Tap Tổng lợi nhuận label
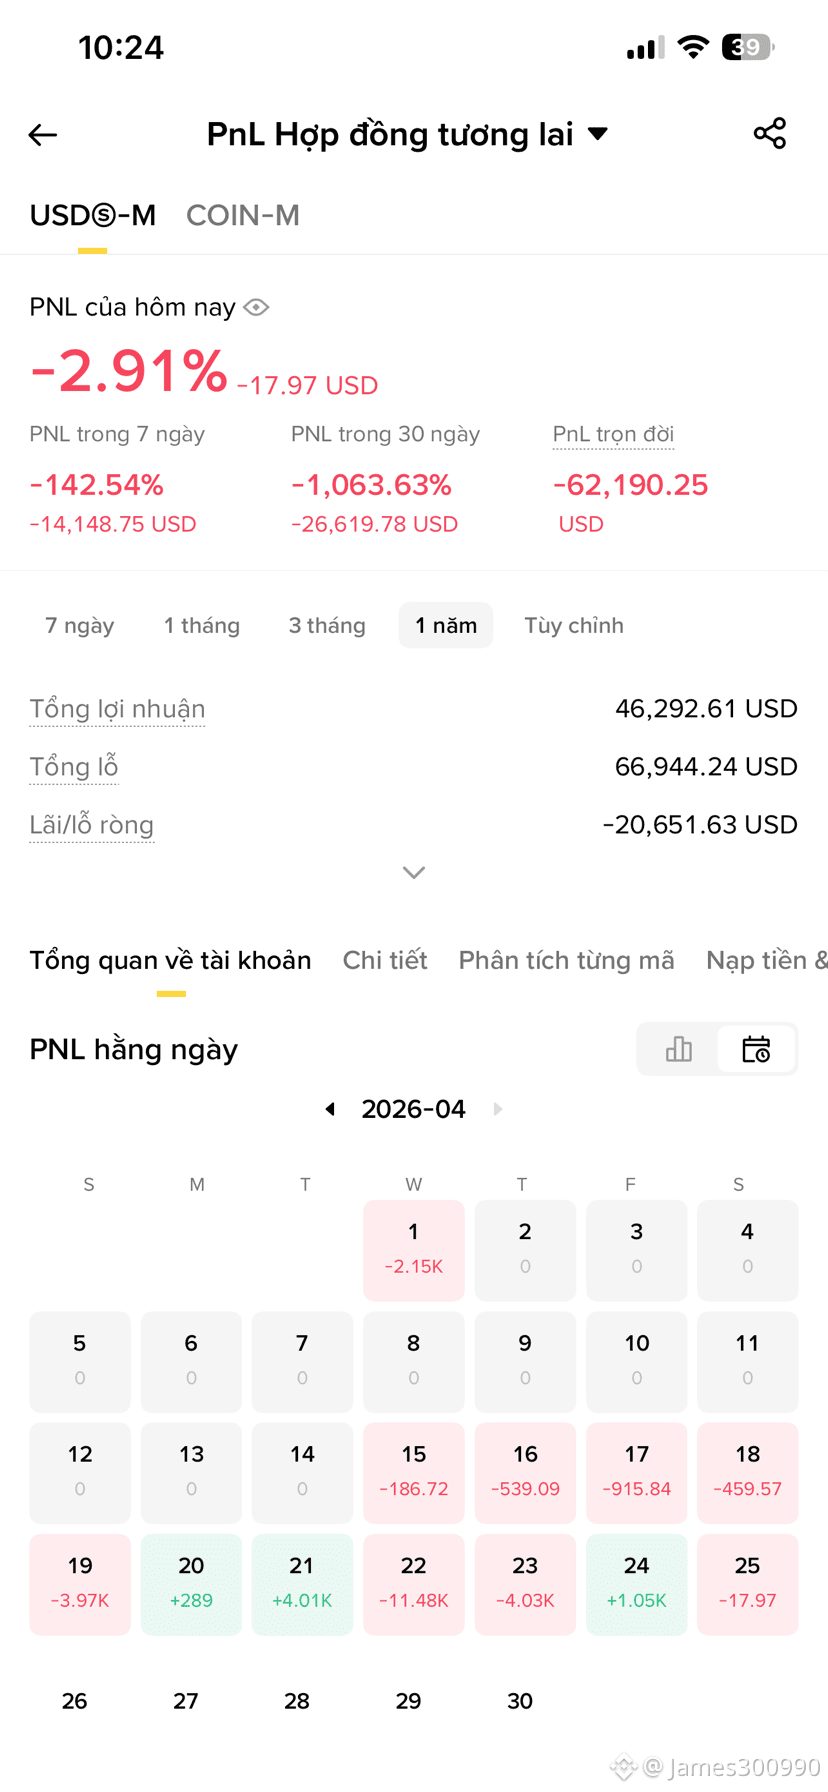Screen dimensions: 828x1792 [117, 709]
